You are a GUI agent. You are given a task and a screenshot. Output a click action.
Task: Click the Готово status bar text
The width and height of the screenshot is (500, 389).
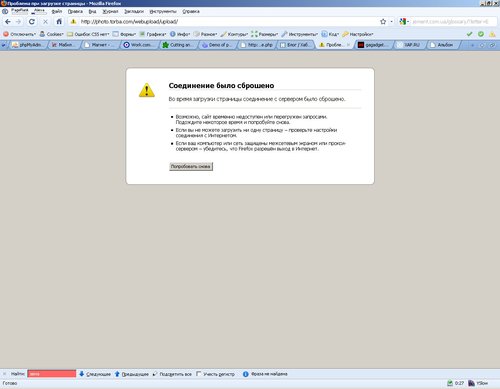[10, 383]
